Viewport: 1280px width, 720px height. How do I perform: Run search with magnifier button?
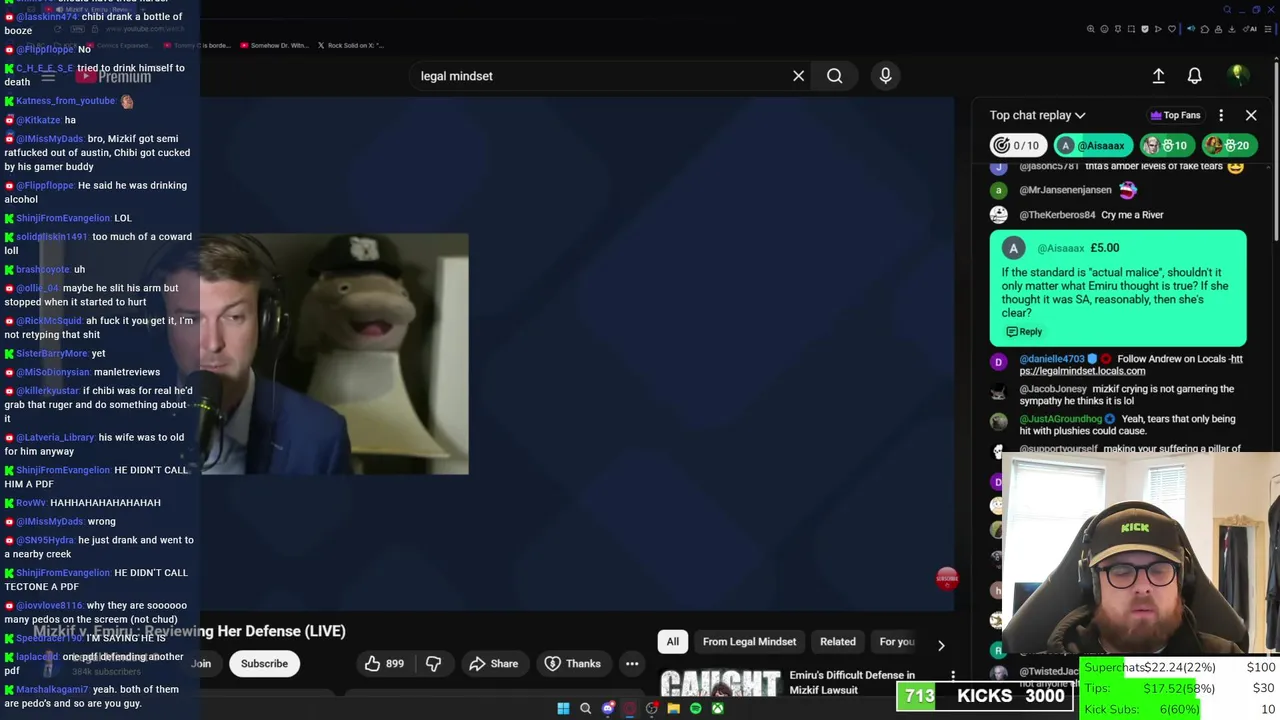834,76
